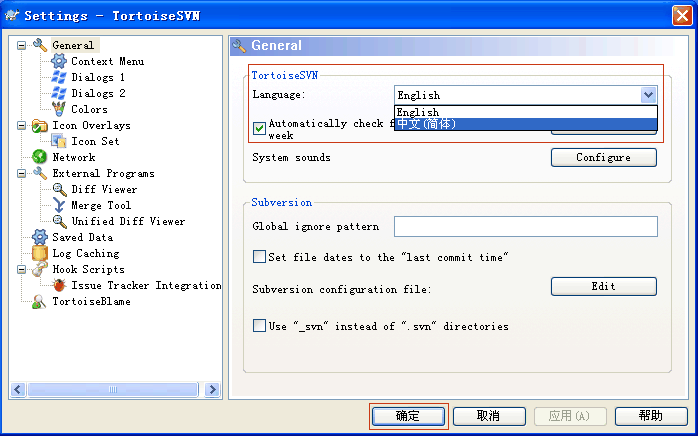Click the Saved Data gear icon
Screen dimensions: 698x436
[40, 237]
